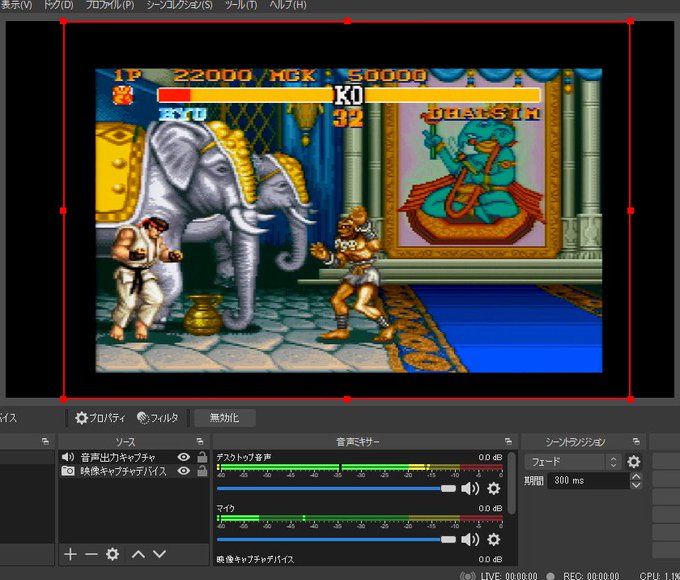Pop out the 音声ミキサー dock panel

click(x=508, y=442)
